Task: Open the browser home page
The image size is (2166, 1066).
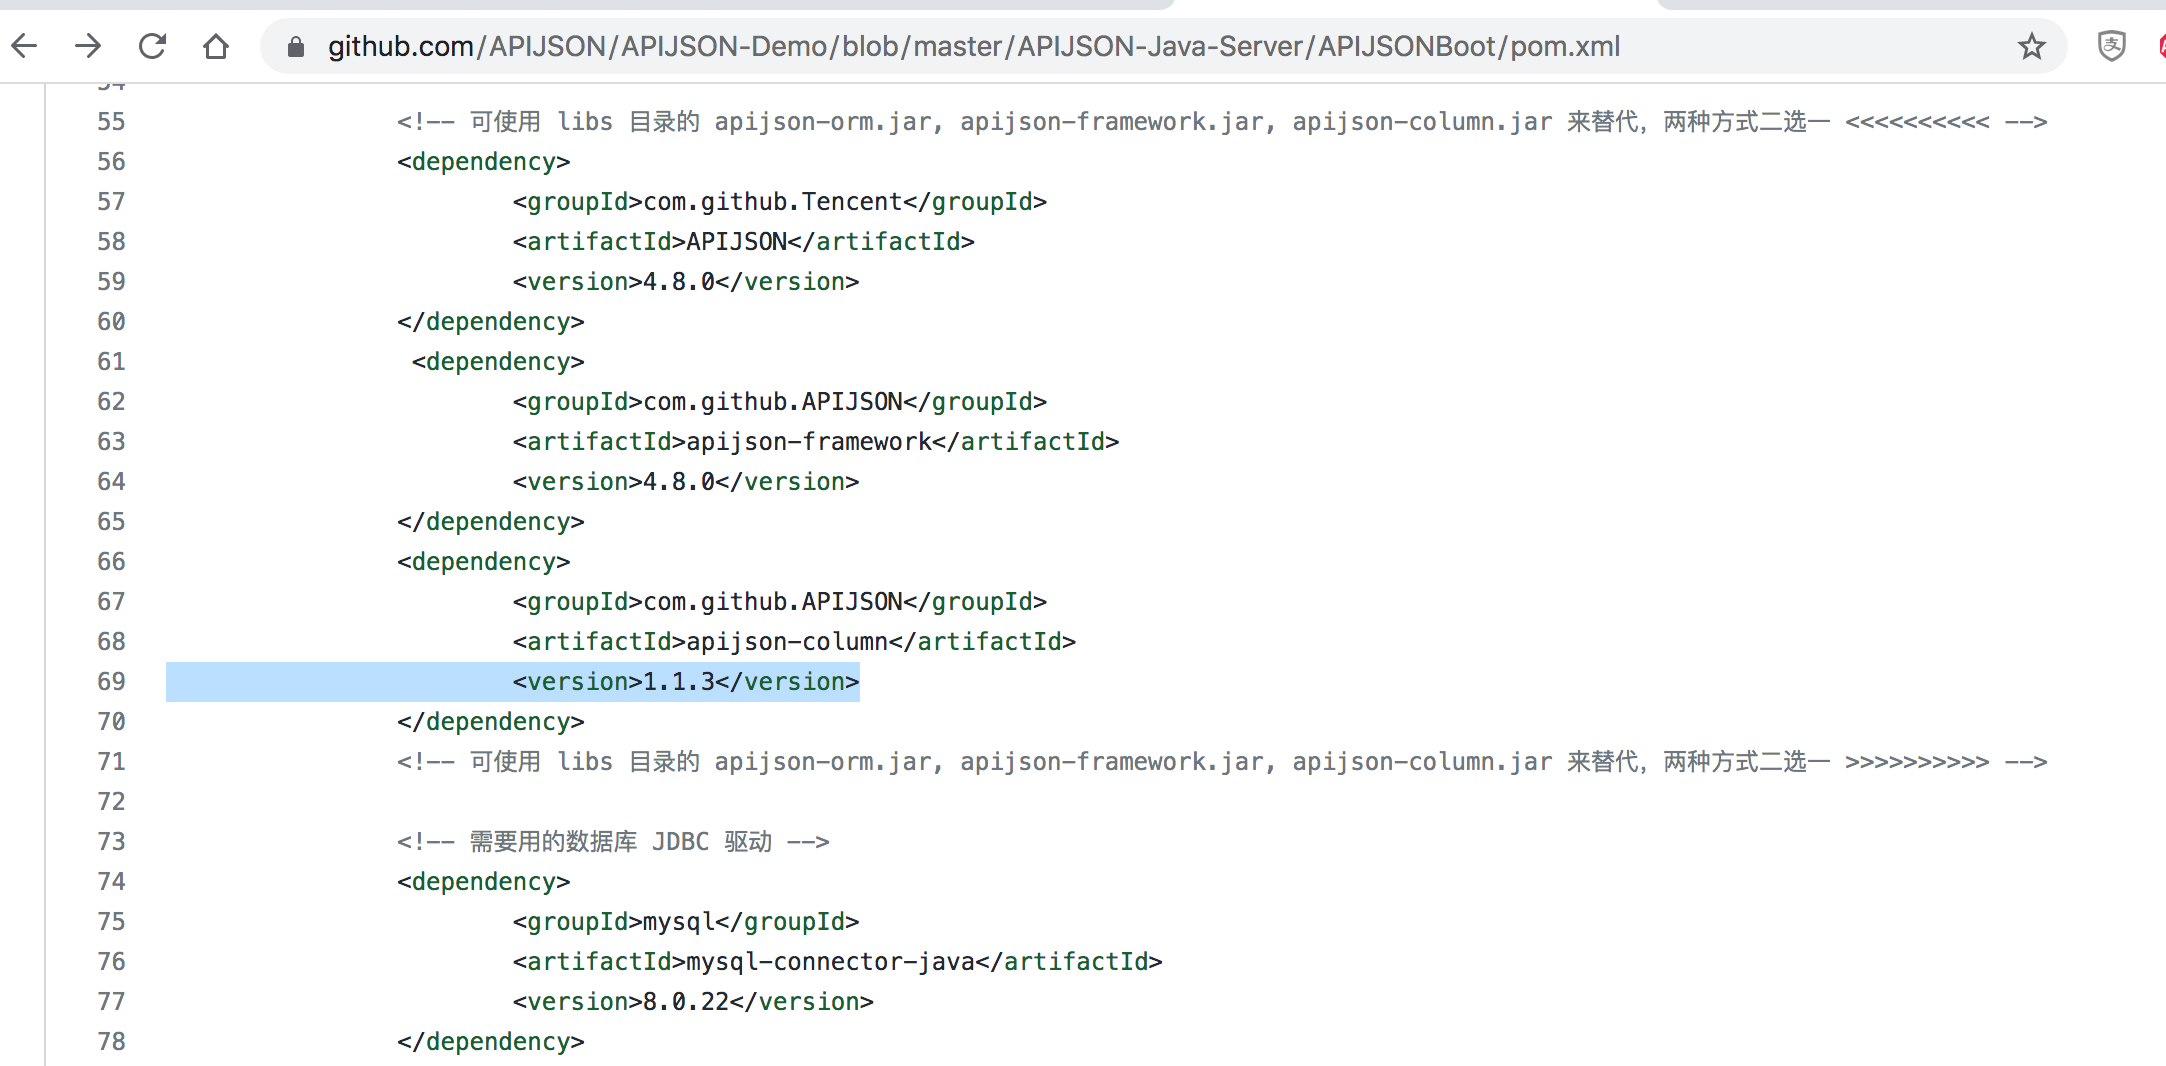Action: pyautogui.click(x=215, y=46)
